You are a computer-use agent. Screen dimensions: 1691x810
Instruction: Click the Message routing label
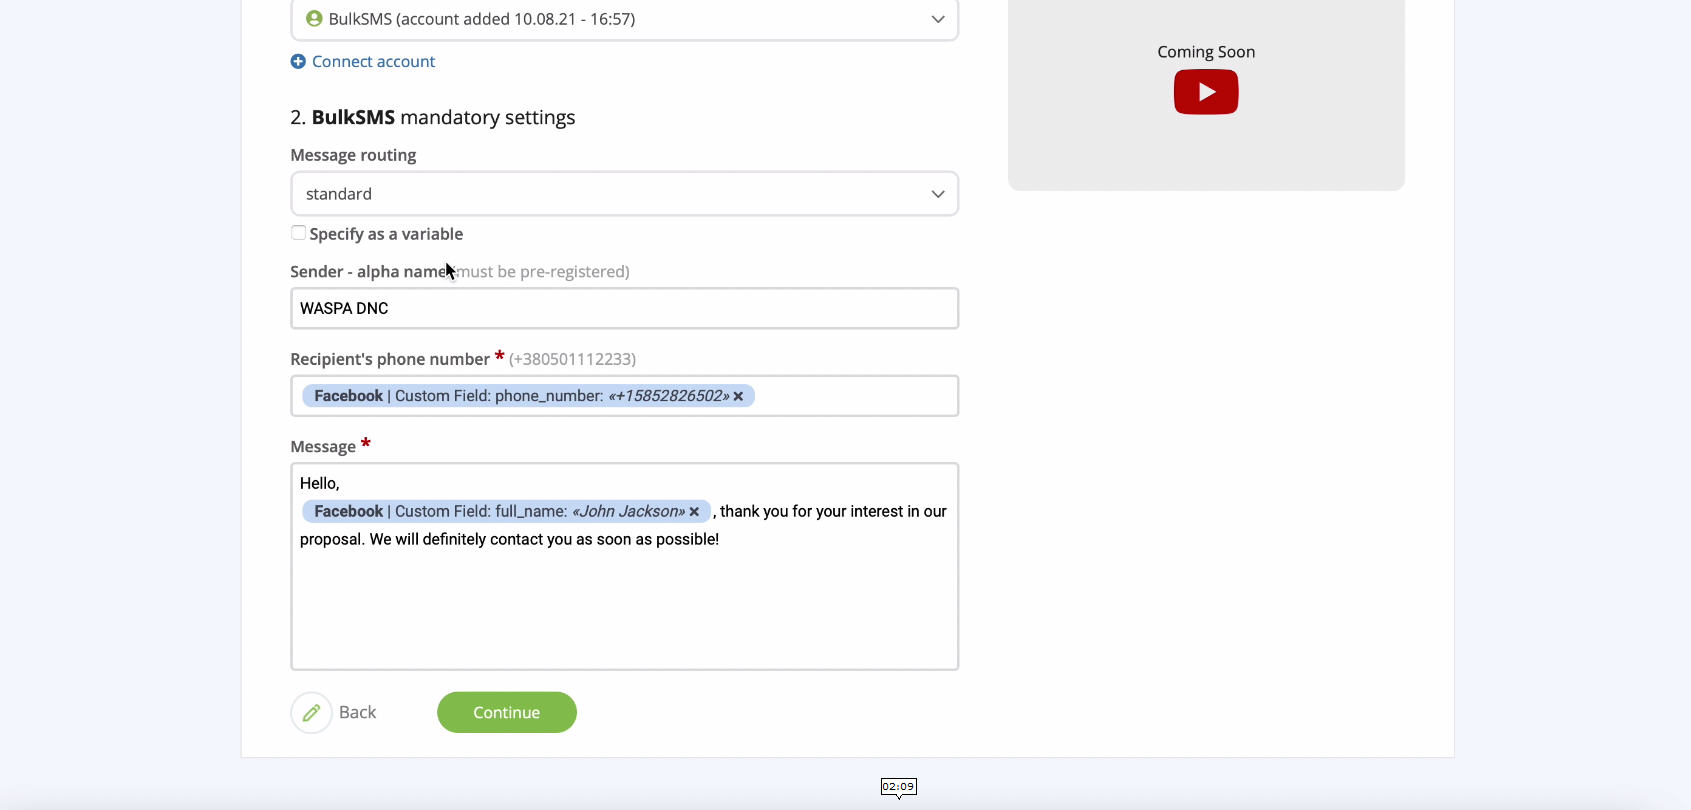[353, 155]
